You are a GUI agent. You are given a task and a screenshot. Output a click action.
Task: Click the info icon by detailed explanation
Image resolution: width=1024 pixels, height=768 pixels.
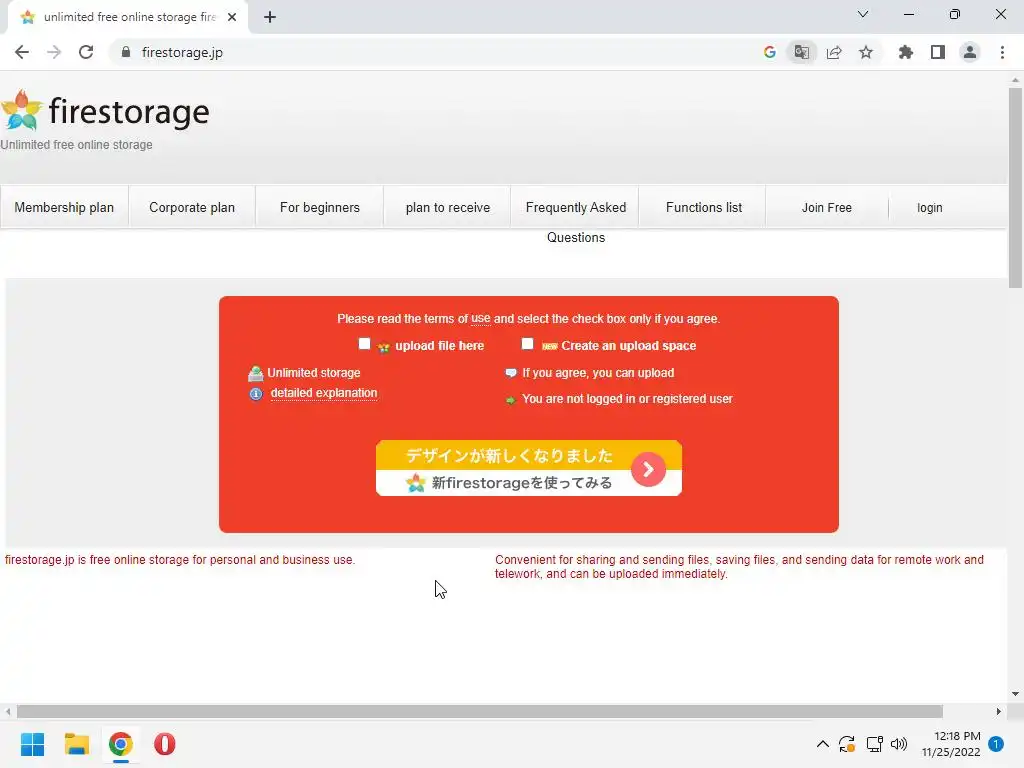[x=256, y=394]
